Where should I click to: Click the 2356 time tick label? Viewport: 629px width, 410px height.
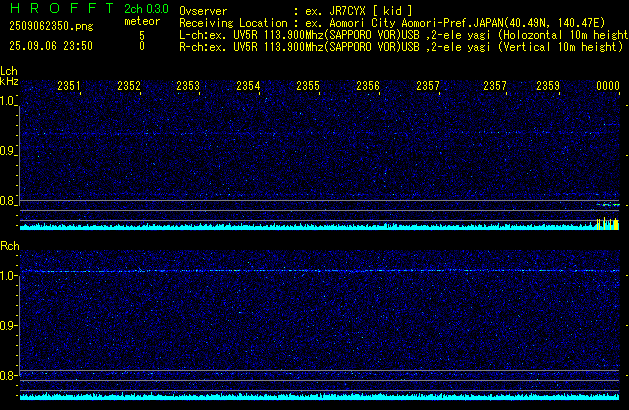[x=368, y=86]
